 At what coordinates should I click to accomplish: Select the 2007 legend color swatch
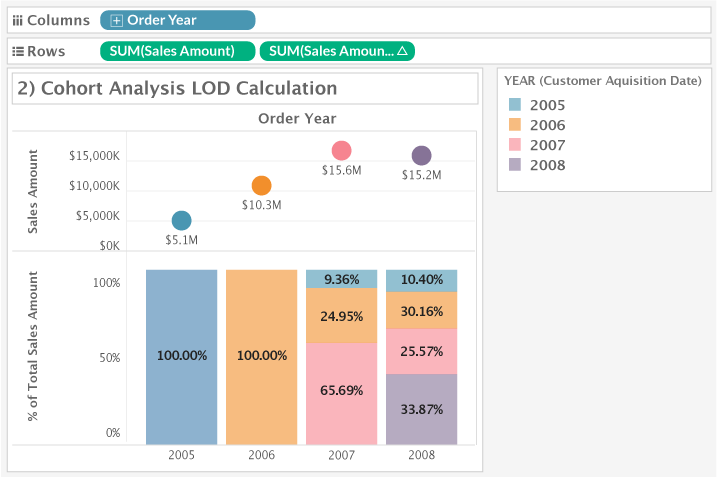515,145
